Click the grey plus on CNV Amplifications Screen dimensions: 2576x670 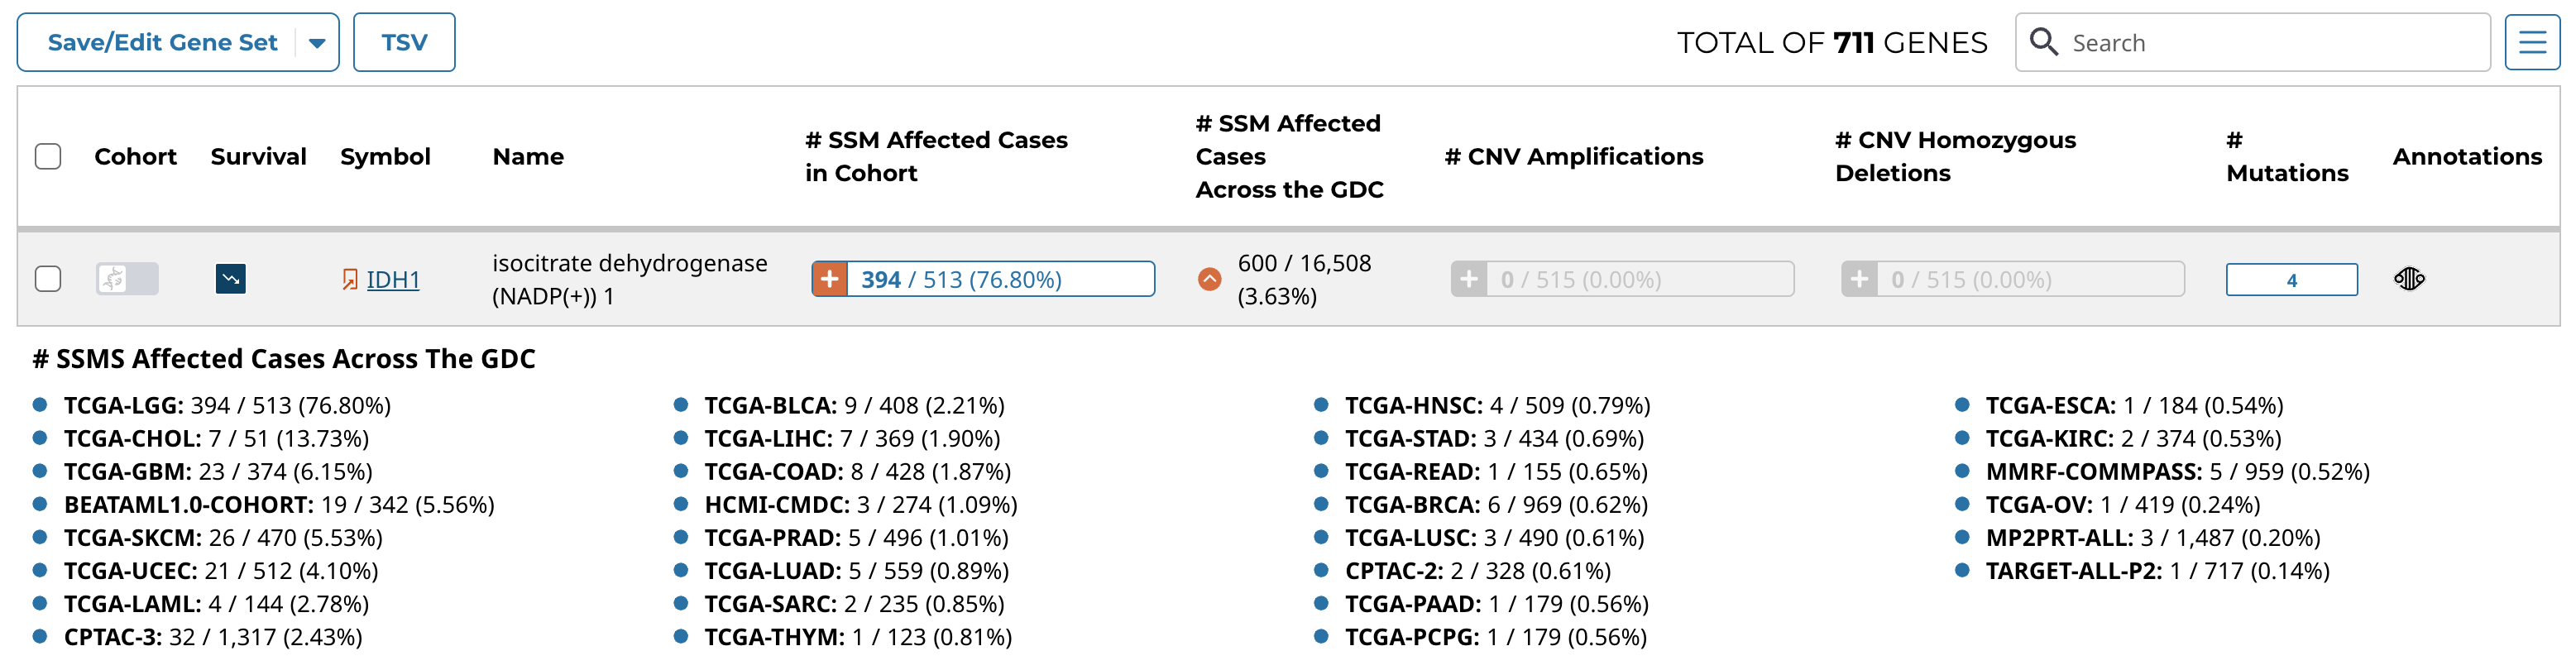[1468, 279]
